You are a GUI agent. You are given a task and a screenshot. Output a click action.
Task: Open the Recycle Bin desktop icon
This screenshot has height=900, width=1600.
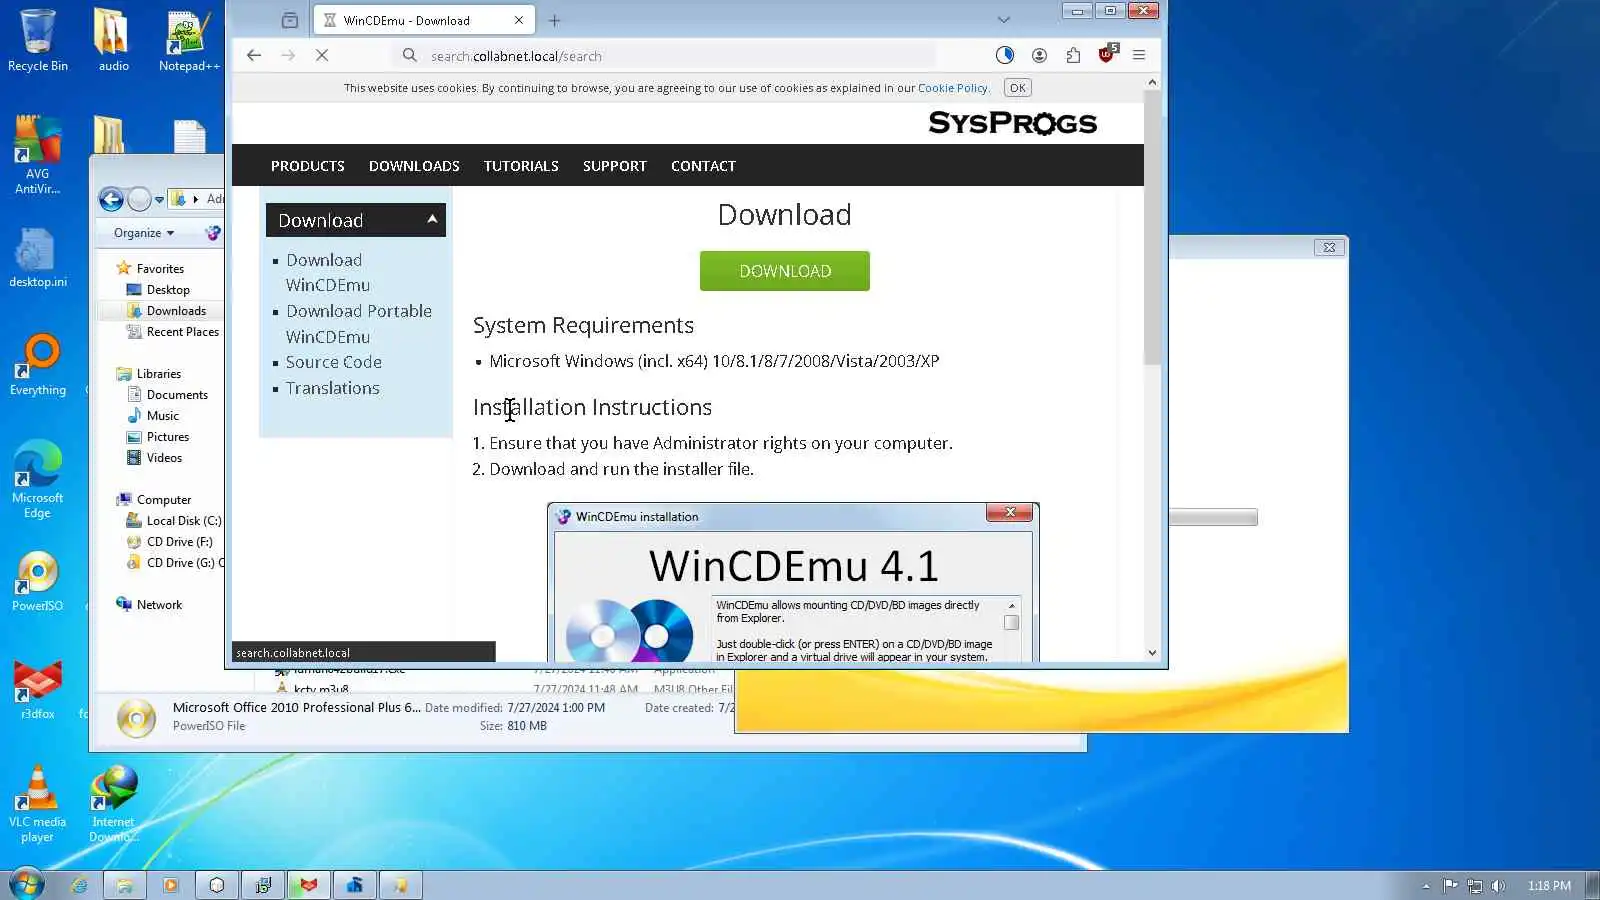click(x=38, y=41)
